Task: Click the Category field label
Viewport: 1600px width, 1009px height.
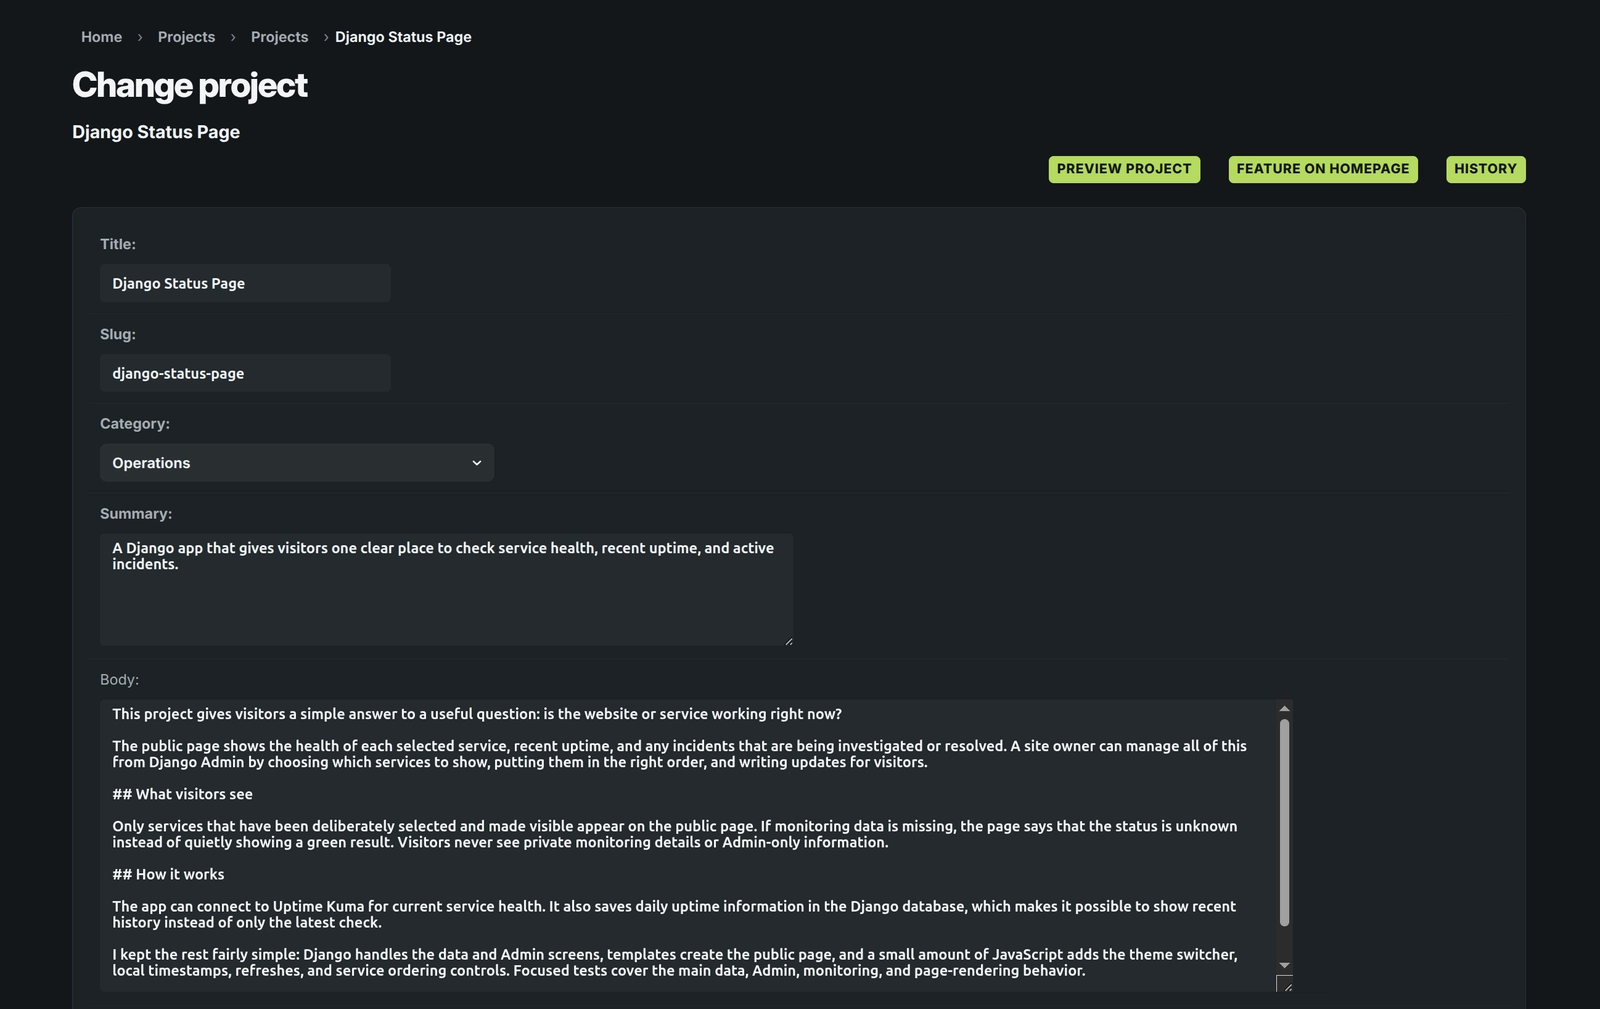Action: coord(135,424)
